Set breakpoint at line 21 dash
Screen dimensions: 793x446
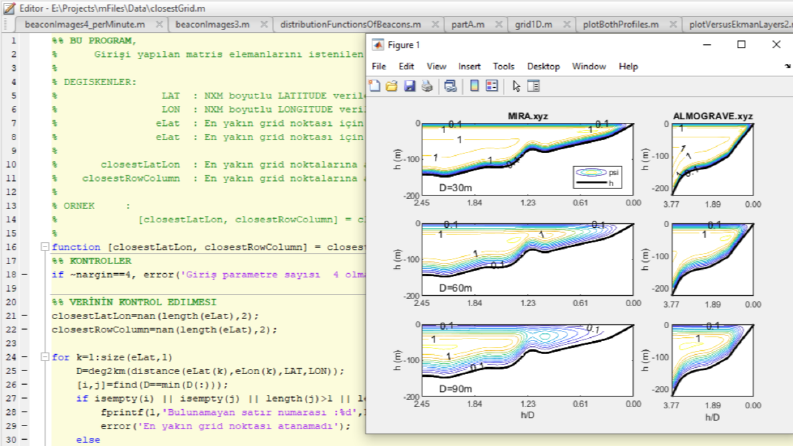25,316
